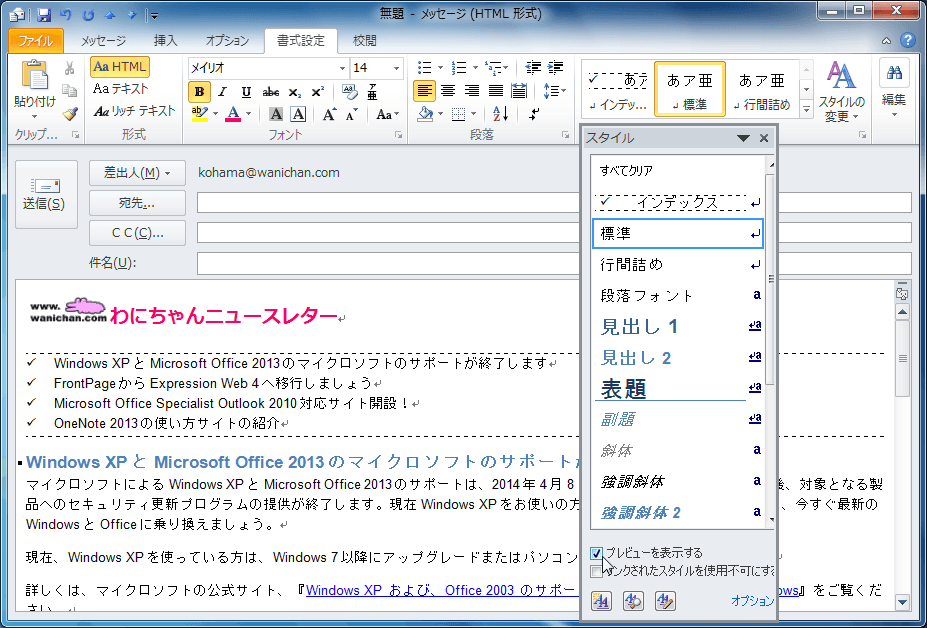Click the A-Z sort icon
The width and height of the screenshot is (927, 628).
500,114
